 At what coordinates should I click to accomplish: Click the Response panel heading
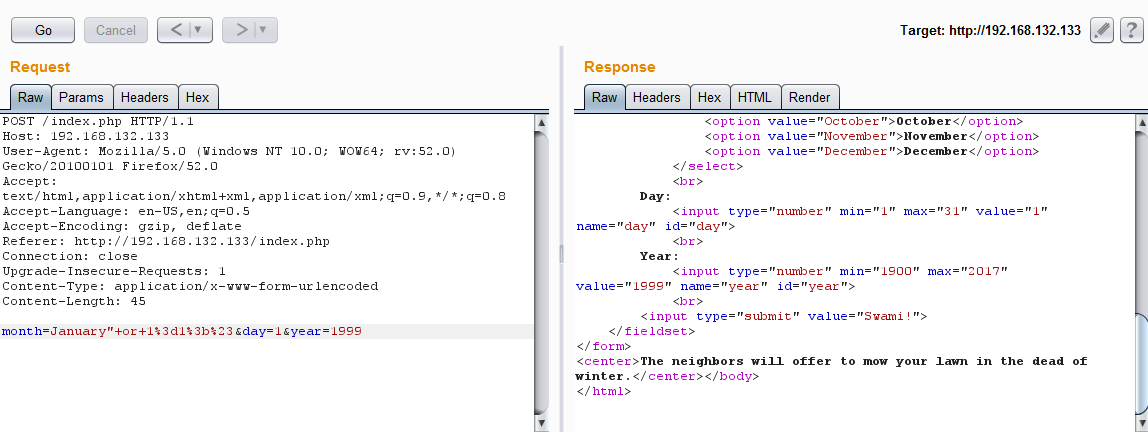(x=619, y=67)
